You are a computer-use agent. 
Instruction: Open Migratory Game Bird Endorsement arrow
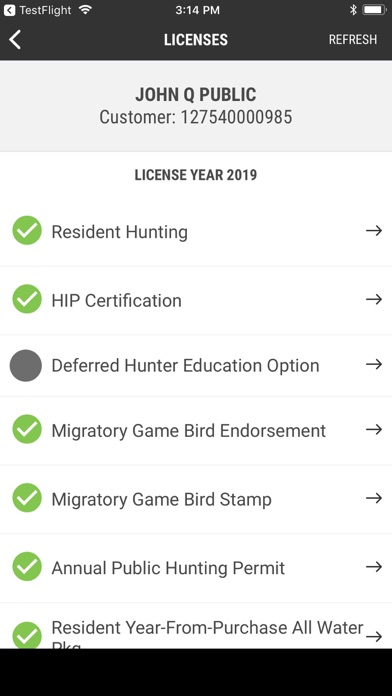374,429
